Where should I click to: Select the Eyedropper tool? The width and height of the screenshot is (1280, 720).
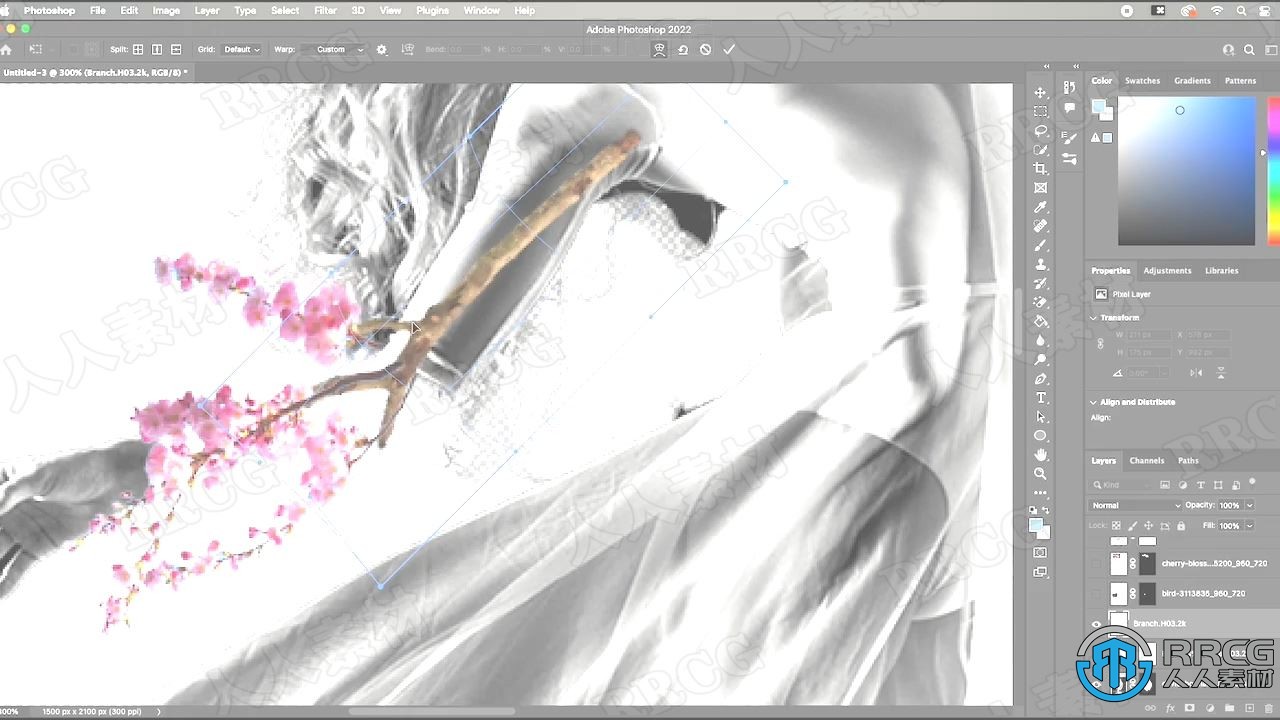1040,207
